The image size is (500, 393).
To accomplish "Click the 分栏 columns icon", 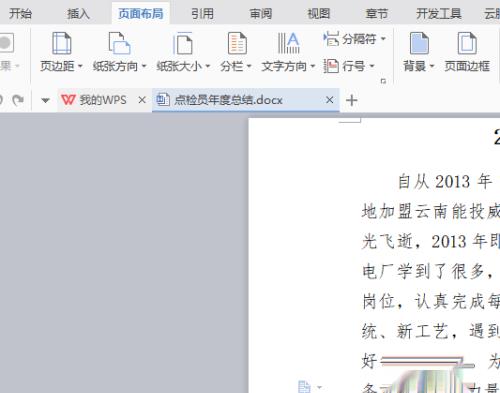I will pyautogui.click(x=237, y=43).
